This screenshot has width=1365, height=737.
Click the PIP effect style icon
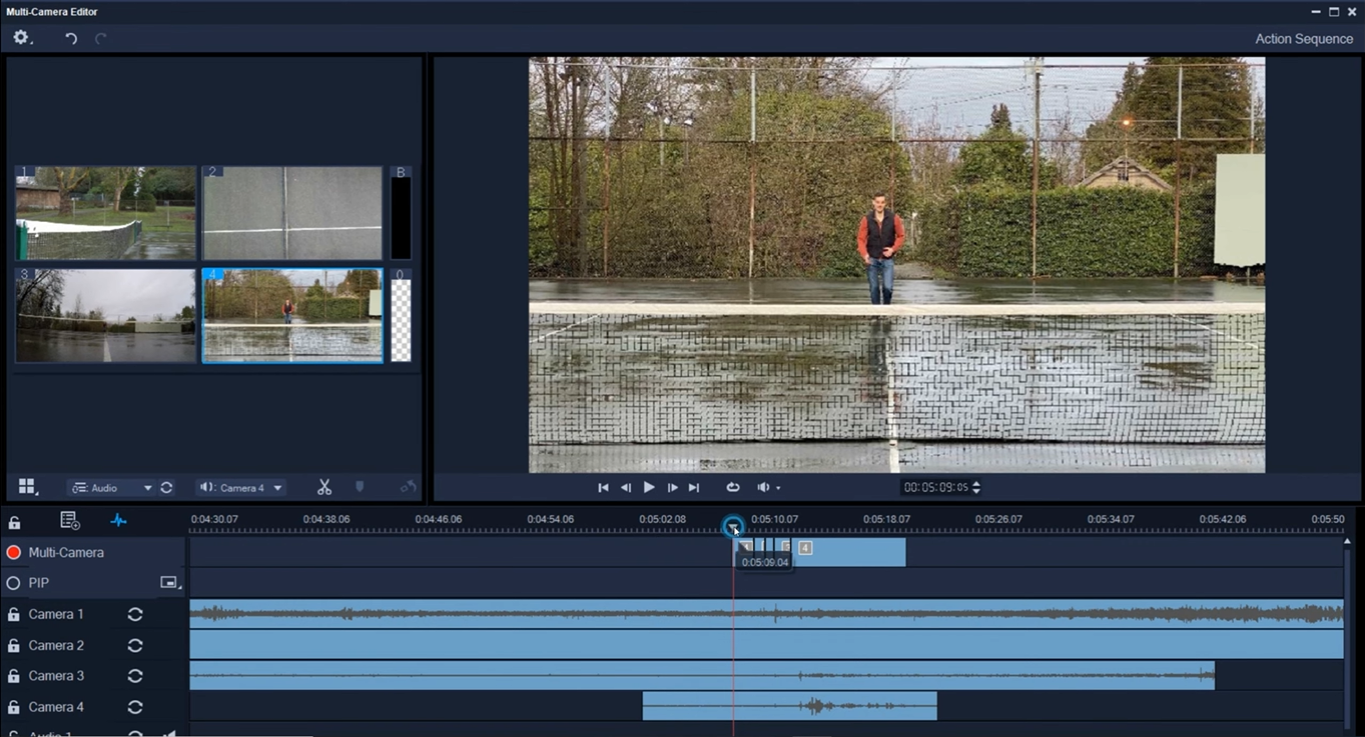click(168, 581)
